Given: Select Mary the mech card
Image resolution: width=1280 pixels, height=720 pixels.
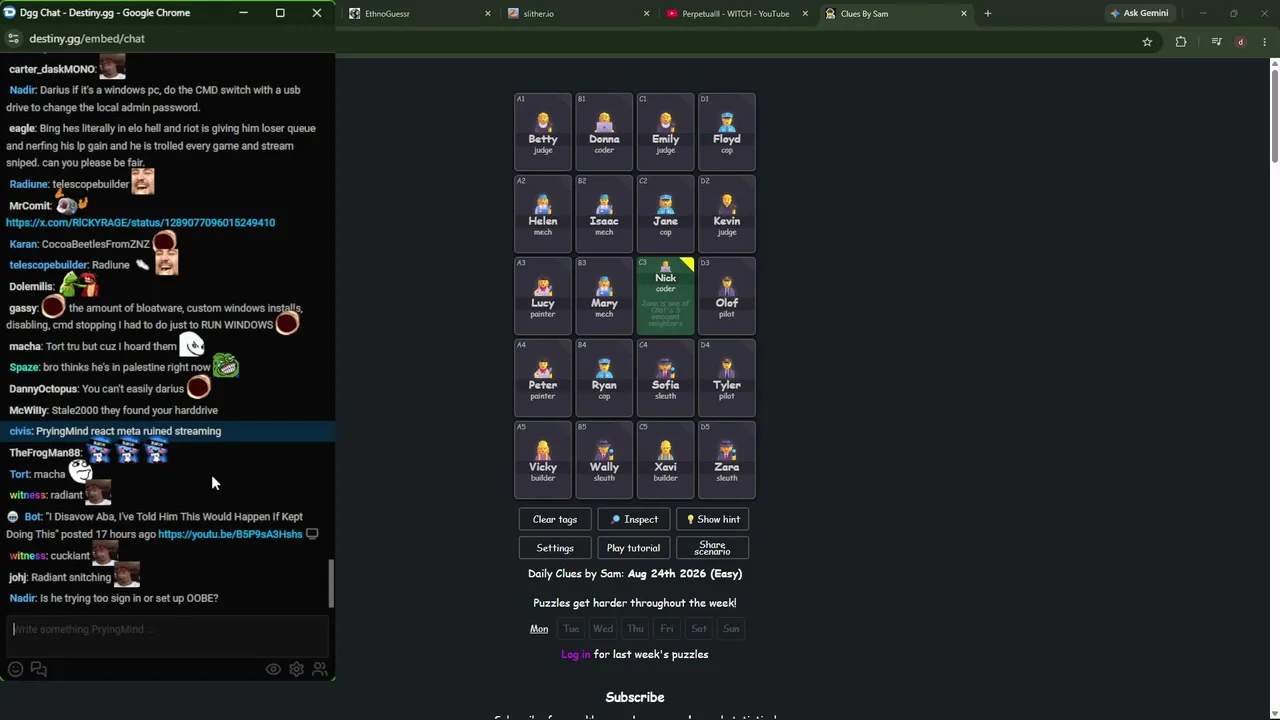Looking at the screenshot, I should coord(604,295).
